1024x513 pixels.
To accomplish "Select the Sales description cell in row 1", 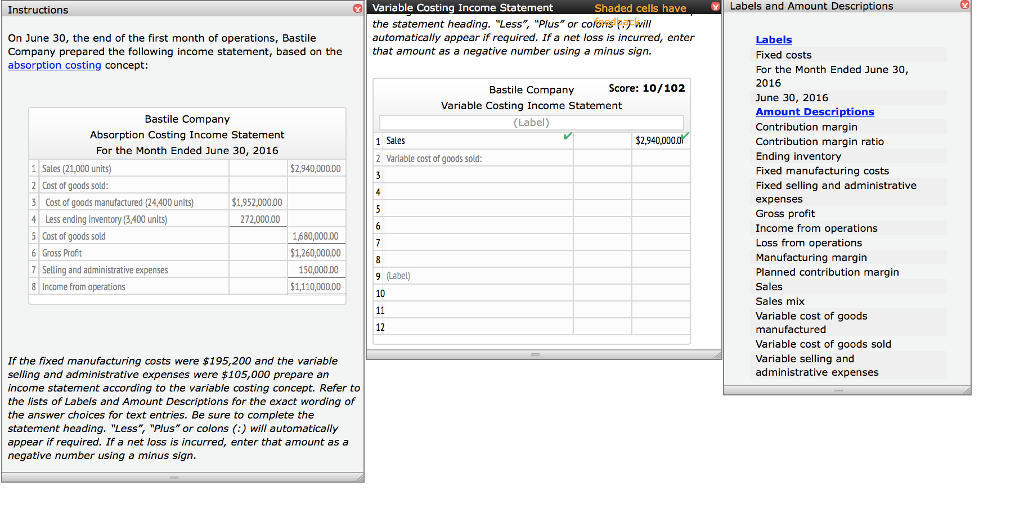I will pyautogui.click(x=478, y=141).
